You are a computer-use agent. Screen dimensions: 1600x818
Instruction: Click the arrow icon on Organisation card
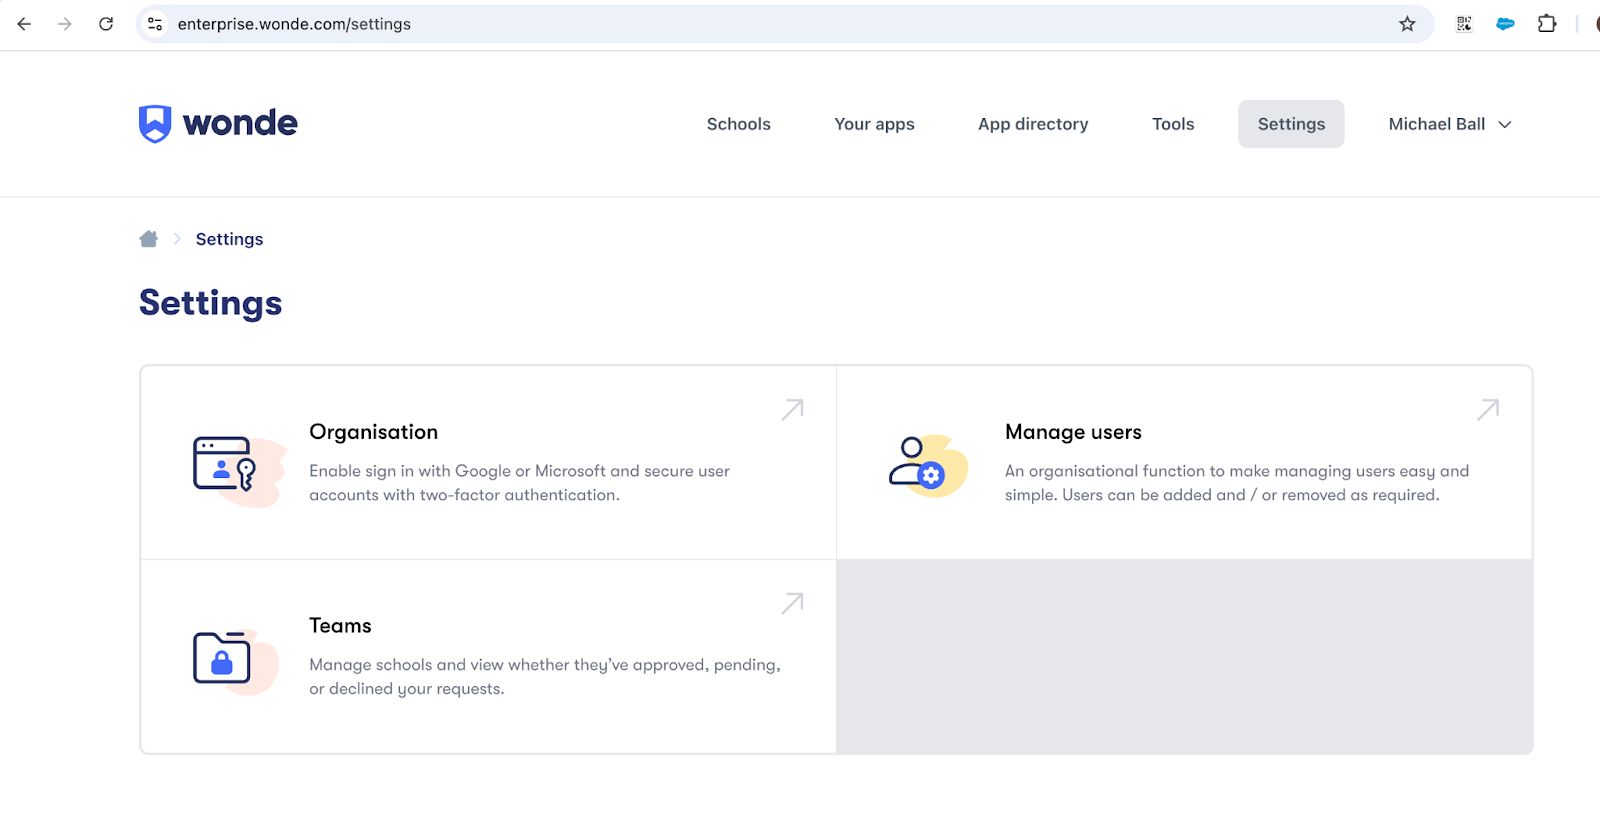click(792, 410)
